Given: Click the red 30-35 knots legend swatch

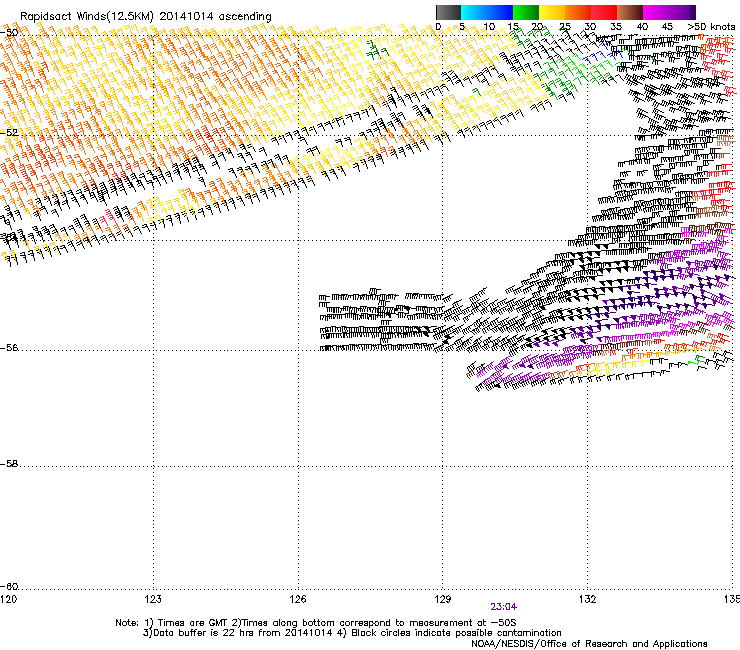Looking at the screenshot, I should [x=604, y=12].
